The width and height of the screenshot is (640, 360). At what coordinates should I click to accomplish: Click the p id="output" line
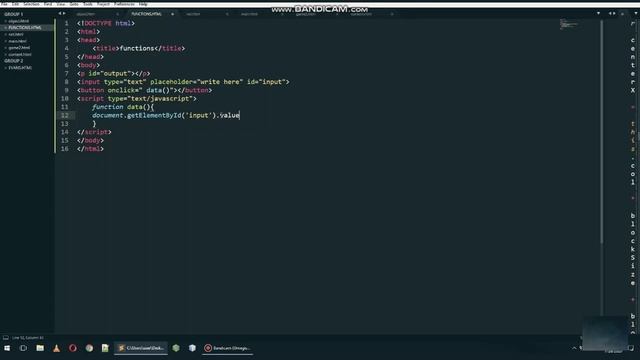tap(113, 73)
